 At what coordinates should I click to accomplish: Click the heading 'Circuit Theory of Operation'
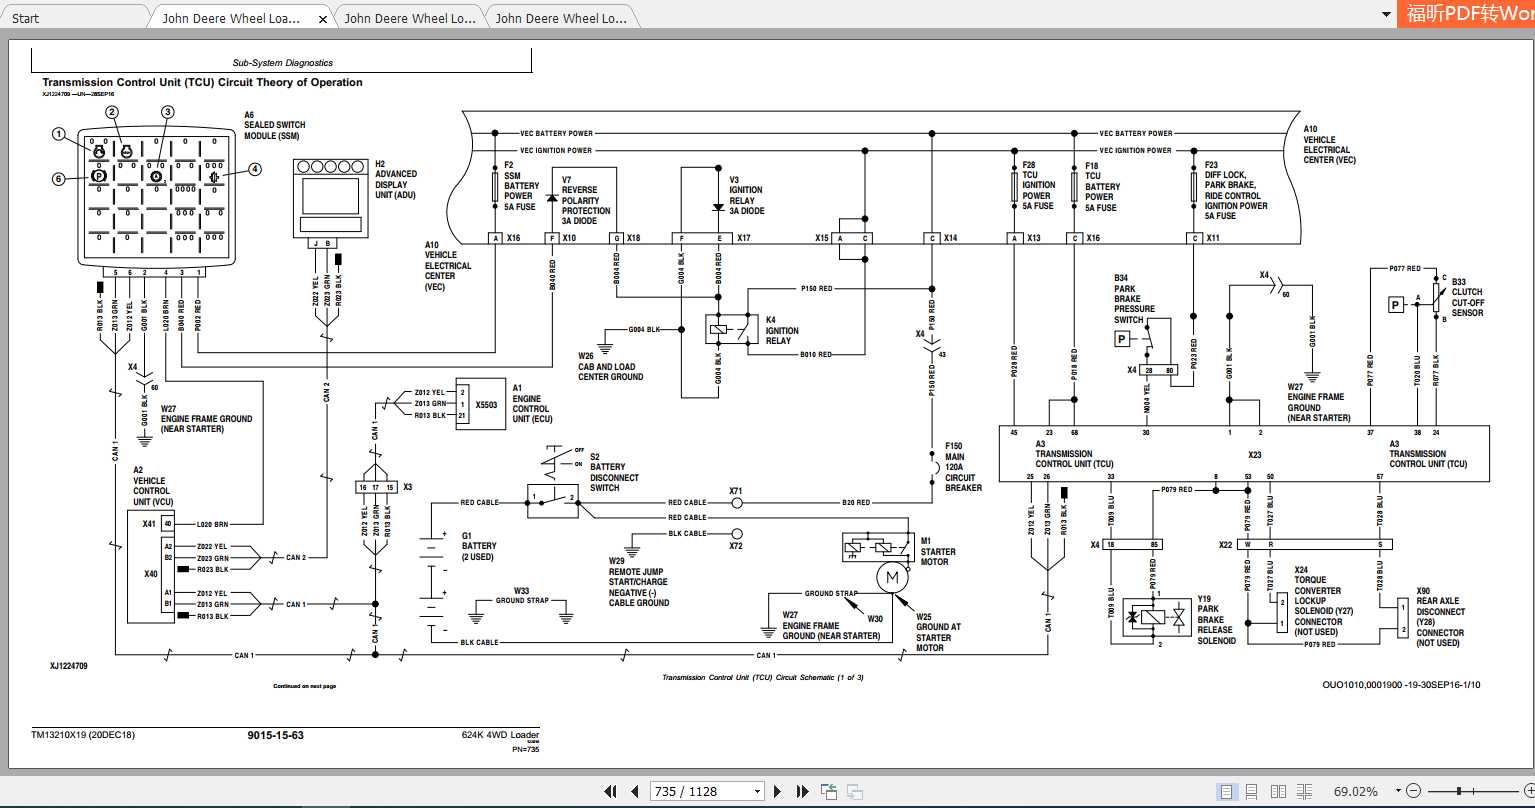click(x=290, y=83)
